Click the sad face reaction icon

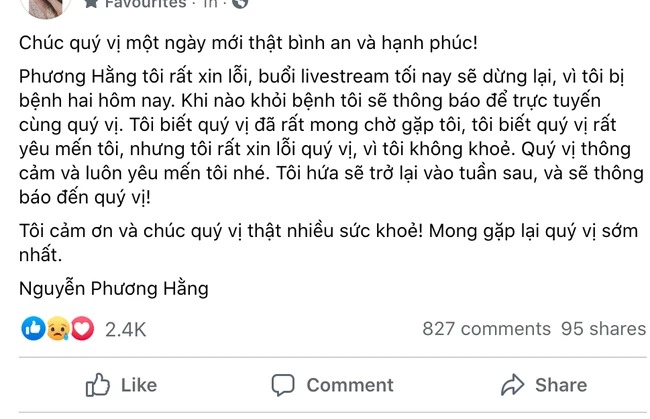[x=56, y=328]
